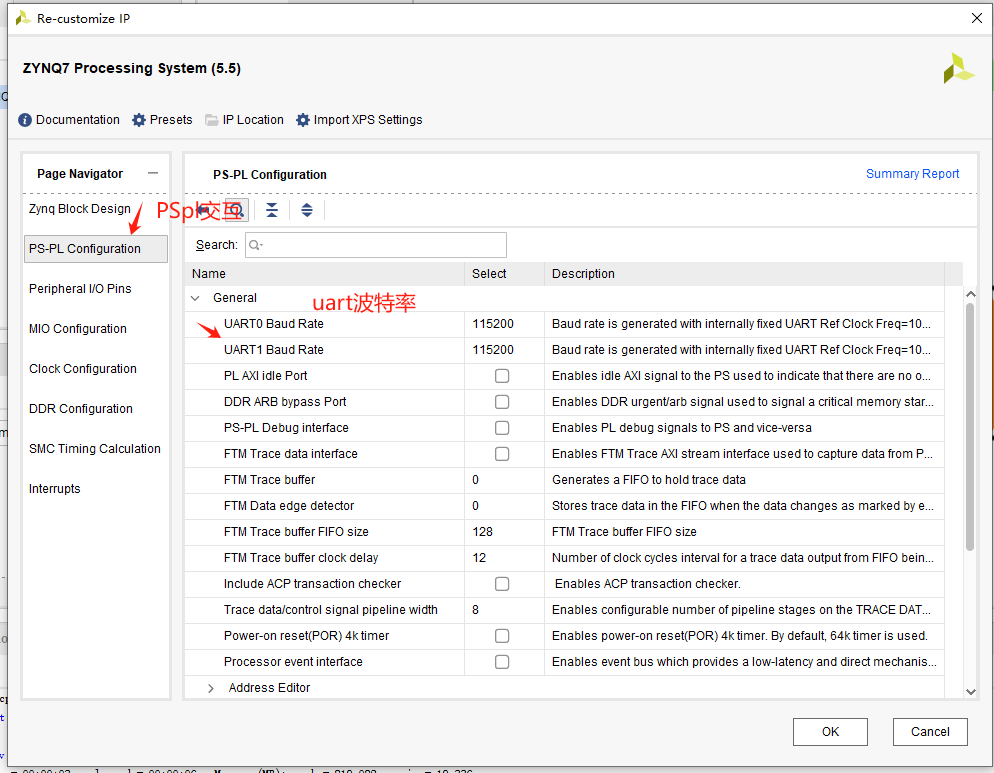
Task: Confirm the settings with the OK button
Action: pos(830,732)
